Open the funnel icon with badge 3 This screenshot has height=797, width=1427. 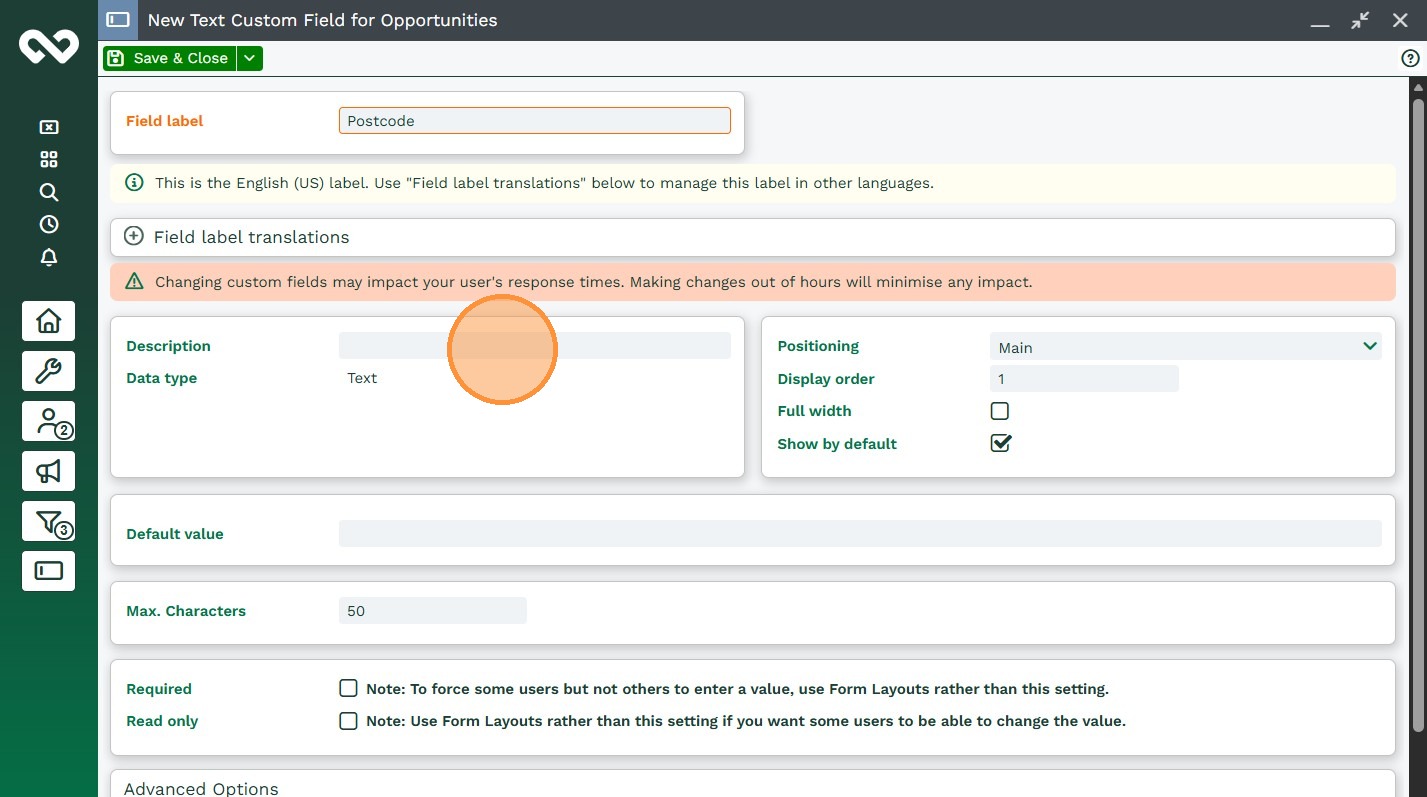[x=48, y=521]
